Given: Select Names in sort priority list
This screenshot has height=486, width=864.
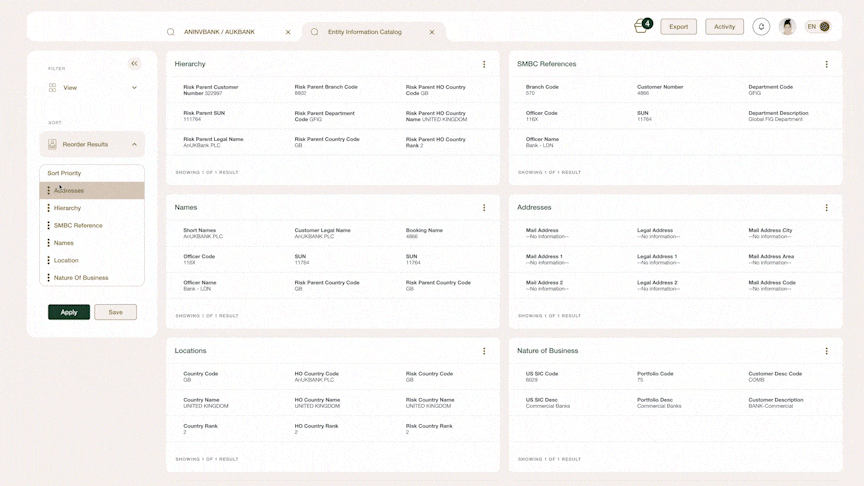Looking at the screenshot, I should click(x=92, y=243).
